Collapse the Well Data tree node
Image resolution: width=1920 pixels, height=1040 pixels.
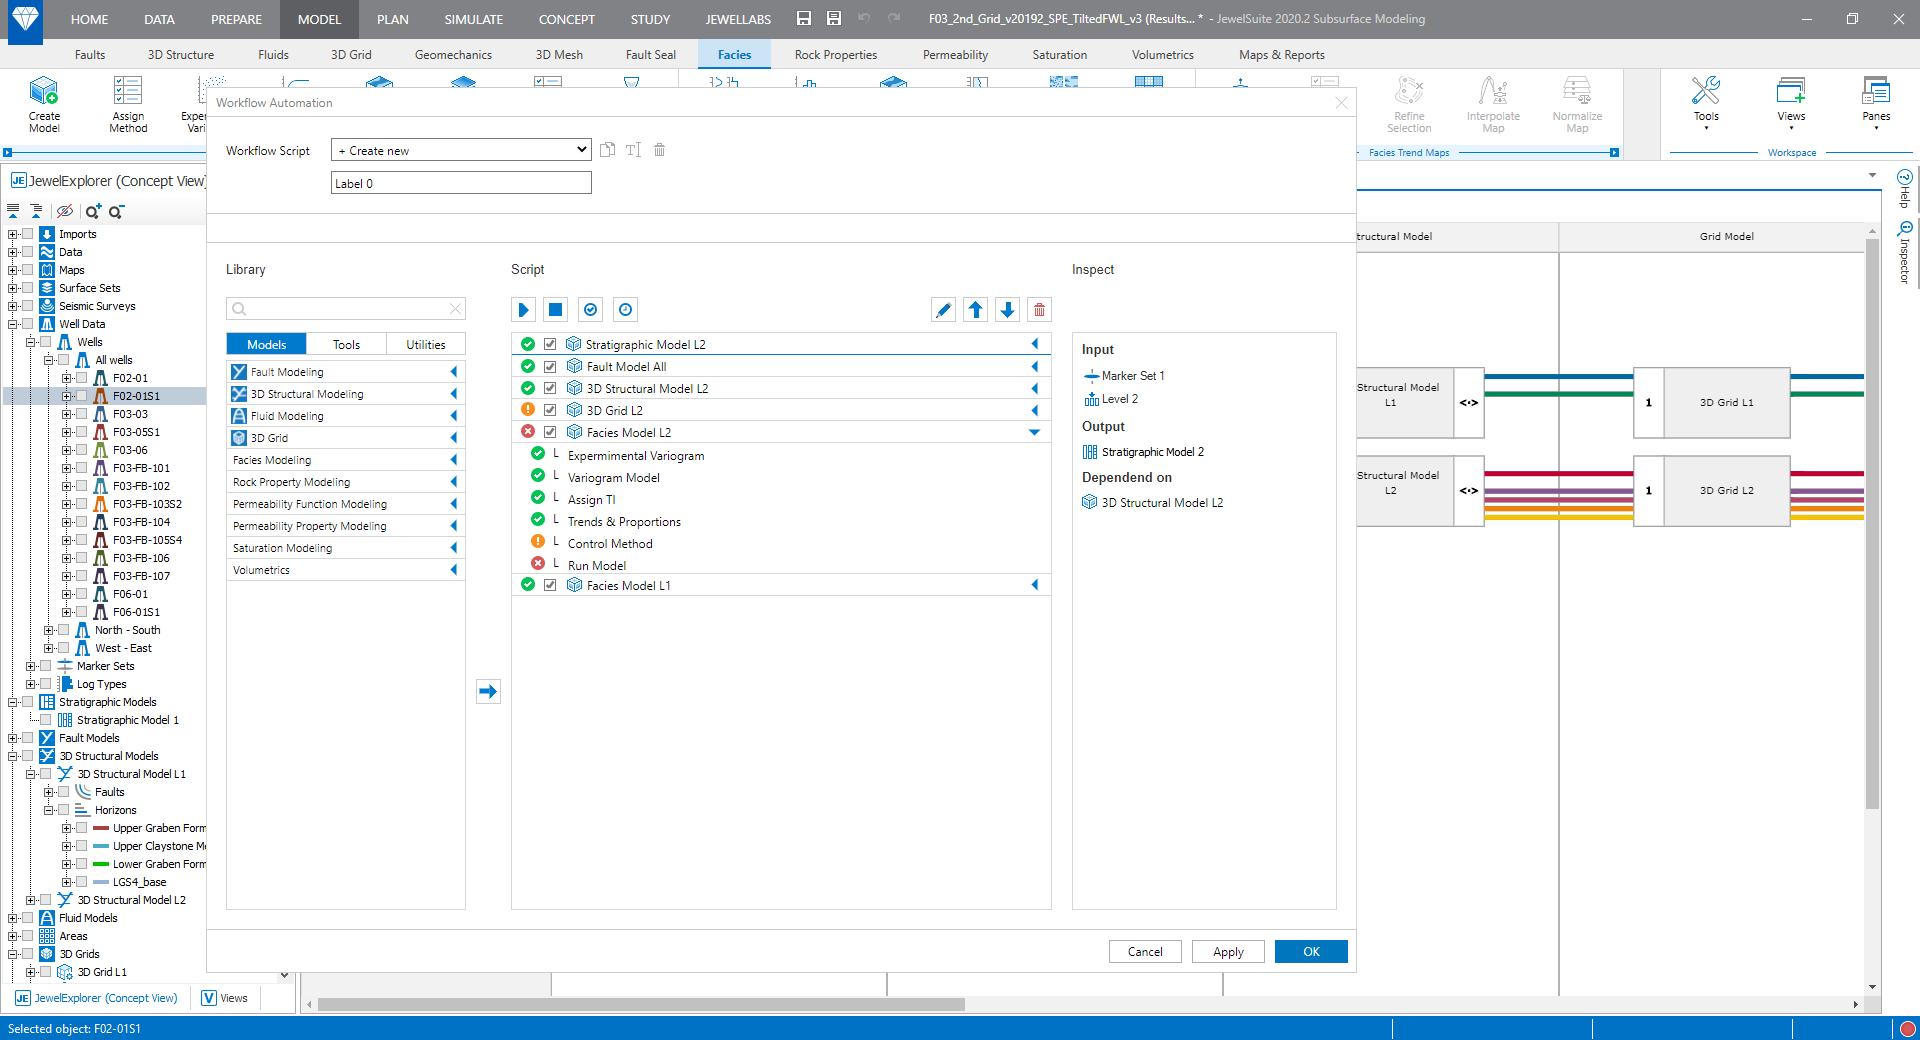[x=13, y=324]
